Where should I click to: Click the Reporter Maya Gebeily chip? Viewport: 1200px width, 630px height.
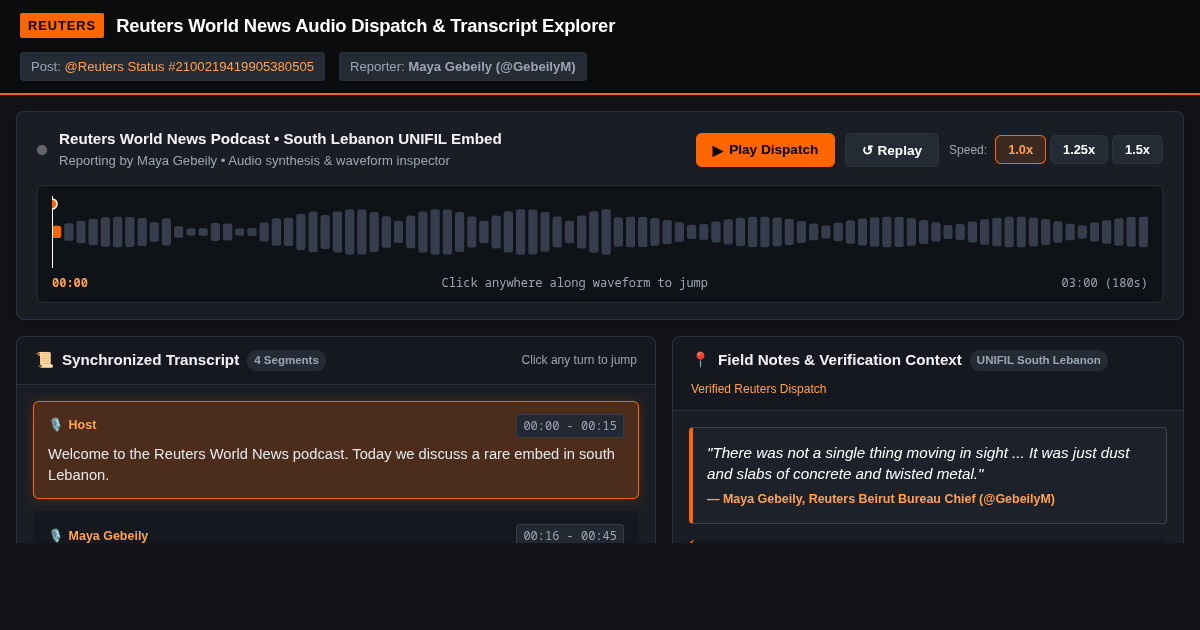point(462,67)
